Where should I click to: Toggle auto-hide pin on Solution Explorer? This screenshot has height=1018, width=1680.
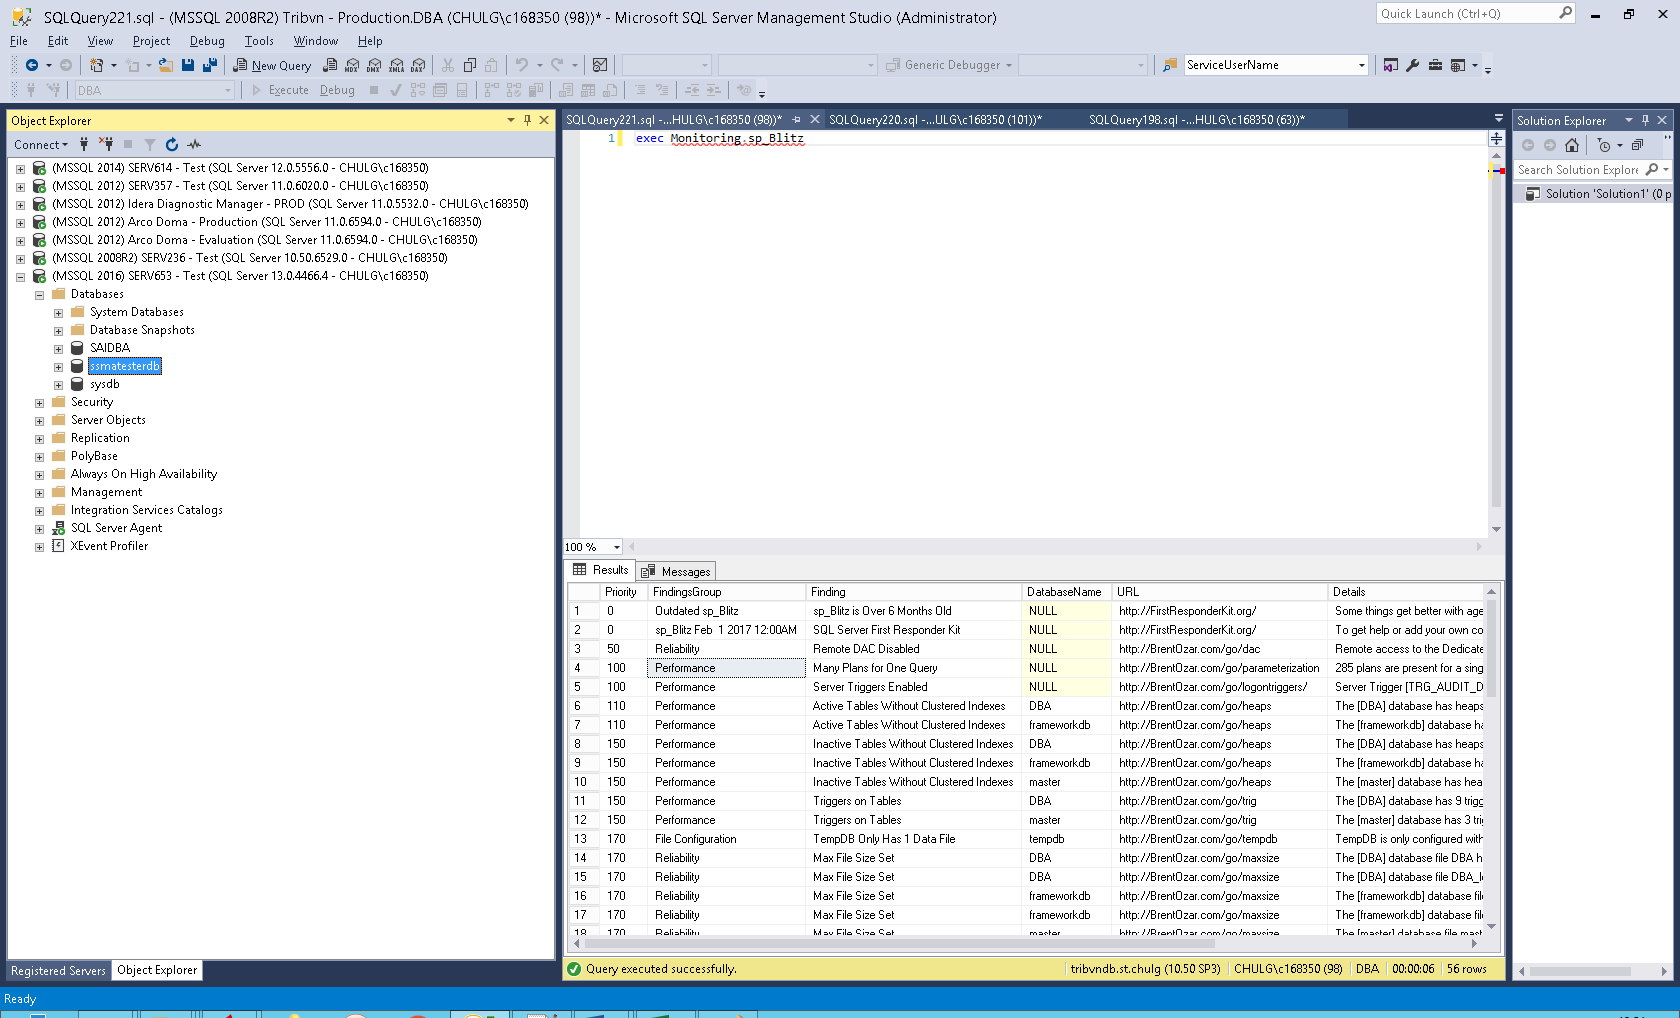tap(1645, 120)
